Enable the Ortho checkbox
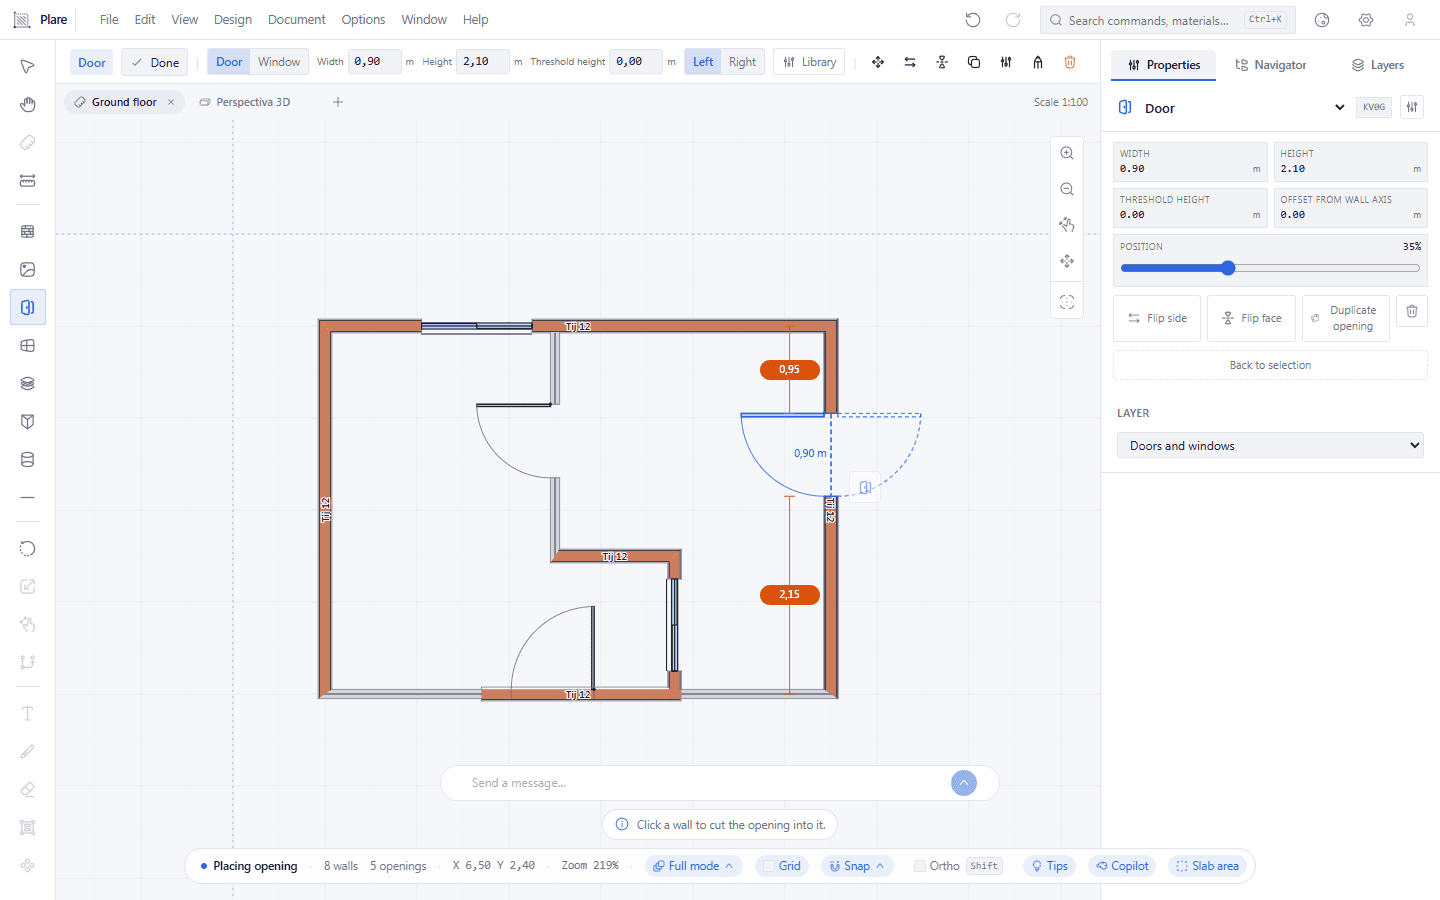 [x=920, y=866]
